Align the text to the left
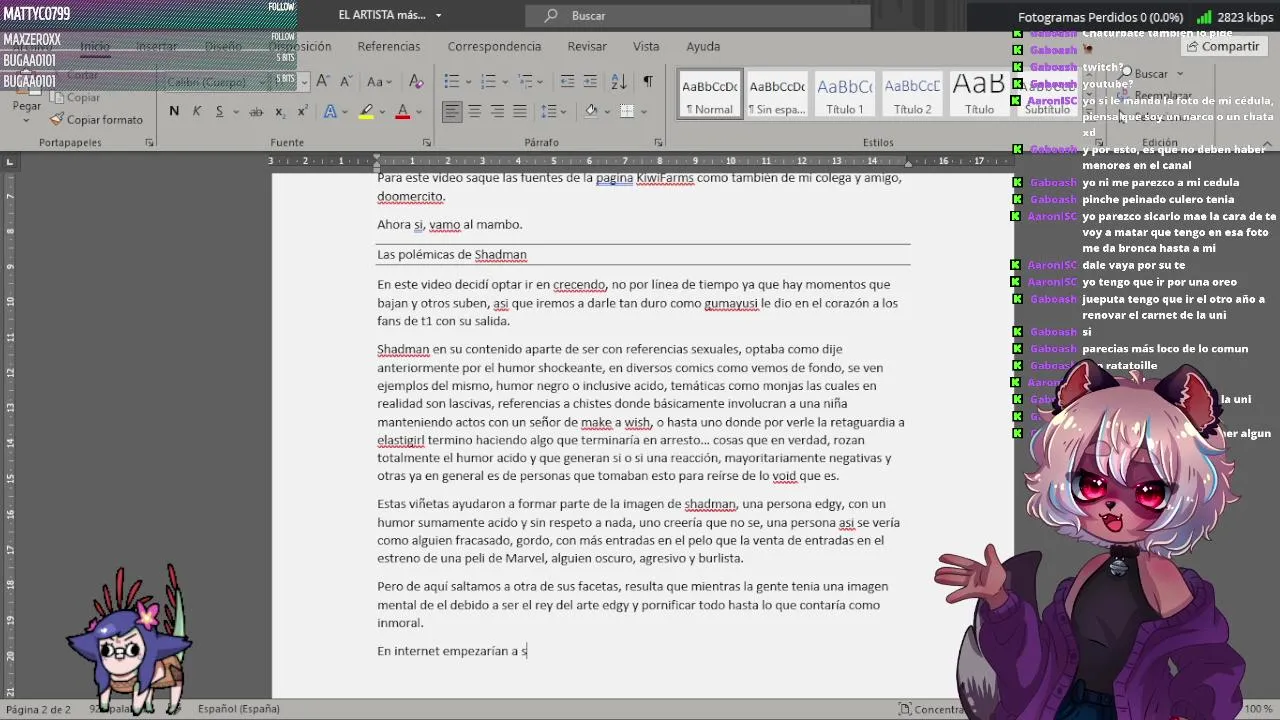This screenshot has width=1280, height=720. pyautogui.click(x=452, y=111)
